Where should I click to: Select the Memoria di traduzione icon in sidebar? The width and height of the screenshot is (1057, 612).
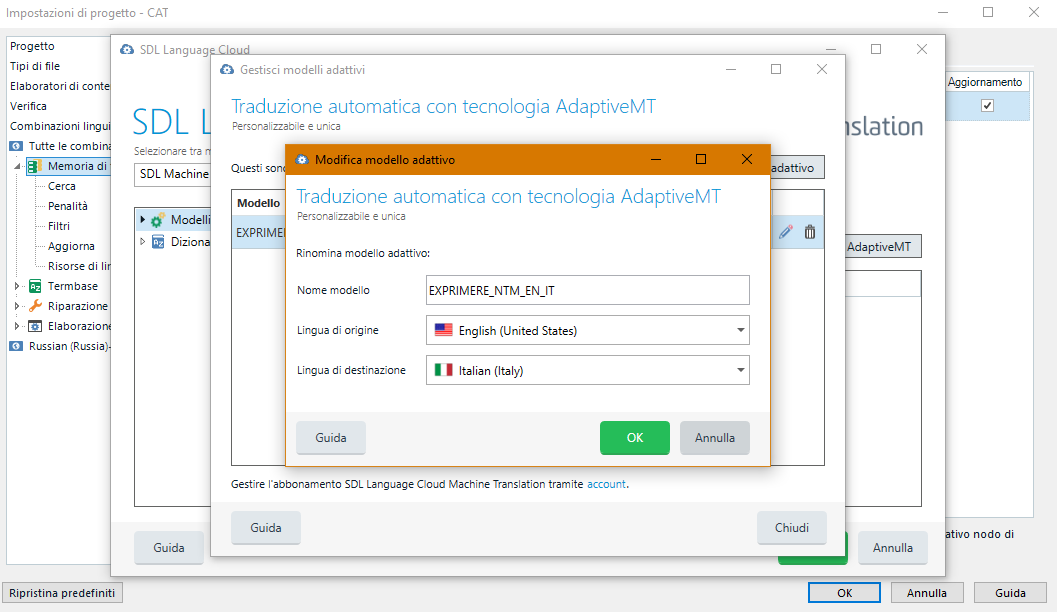[34, 165]
